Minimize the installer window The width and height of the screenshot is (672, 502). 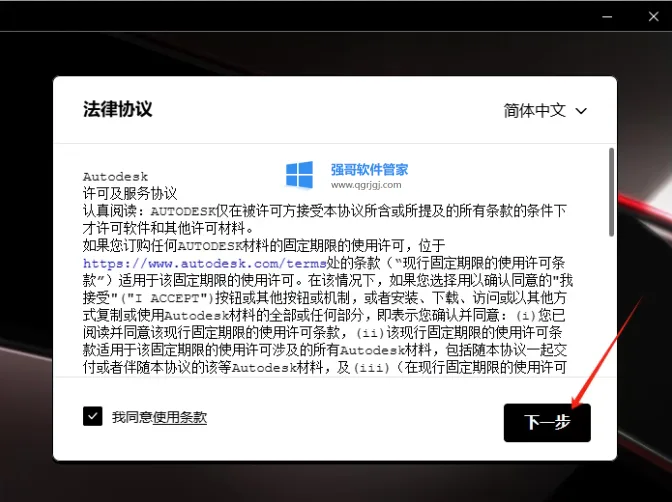click(x=607, y=16)
